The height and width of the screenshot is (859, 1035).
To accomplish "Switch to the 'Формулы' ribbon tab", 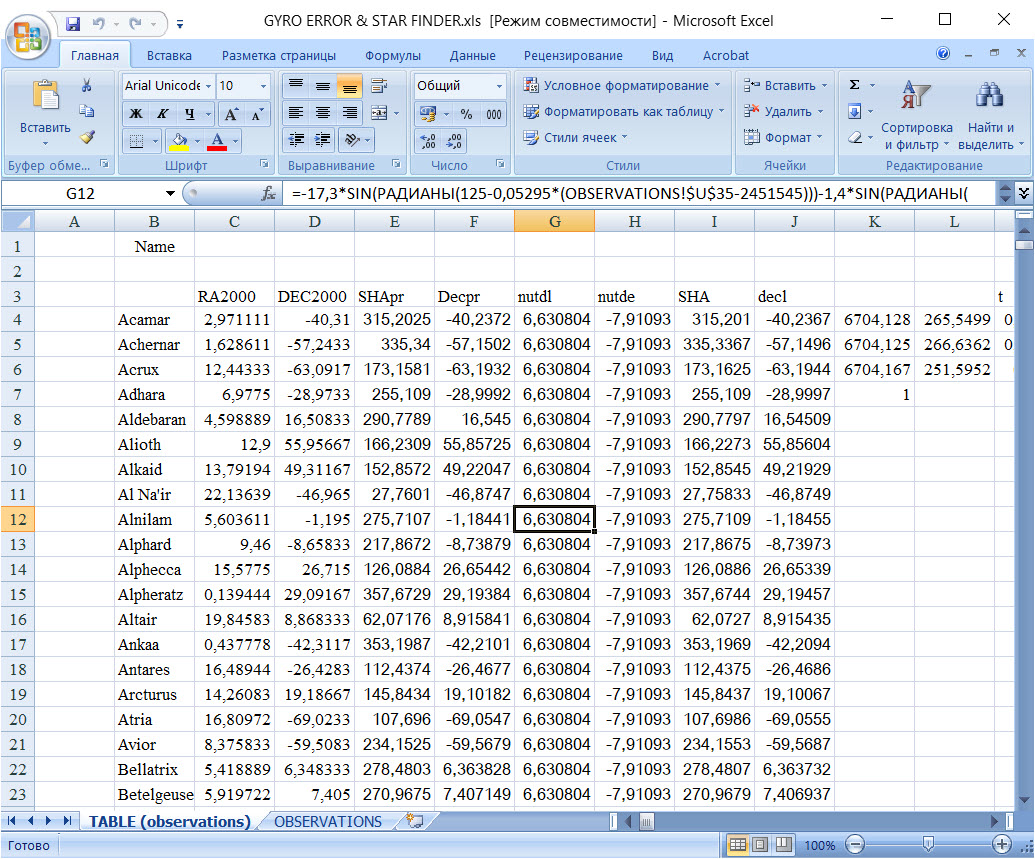I will pos(392,56).
